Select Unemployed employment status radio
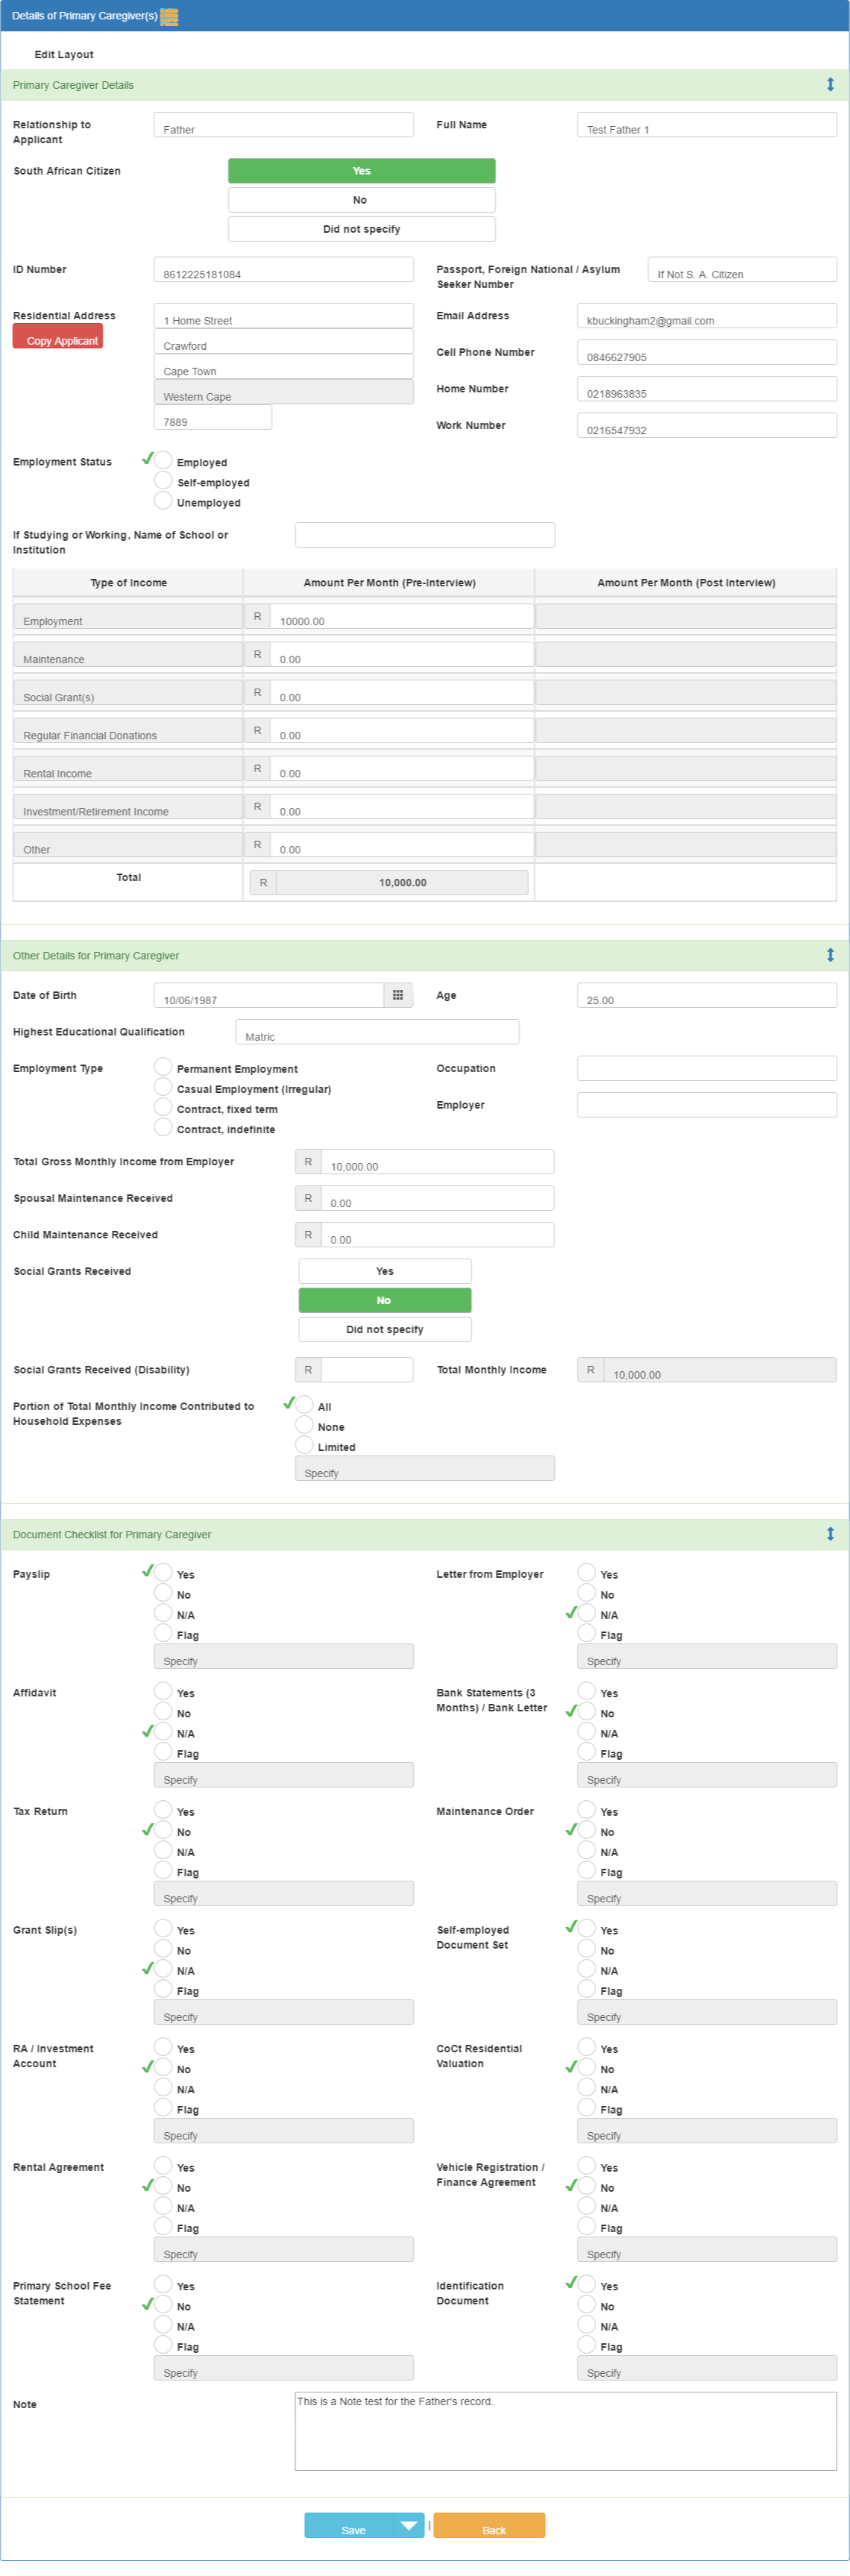 163,500
